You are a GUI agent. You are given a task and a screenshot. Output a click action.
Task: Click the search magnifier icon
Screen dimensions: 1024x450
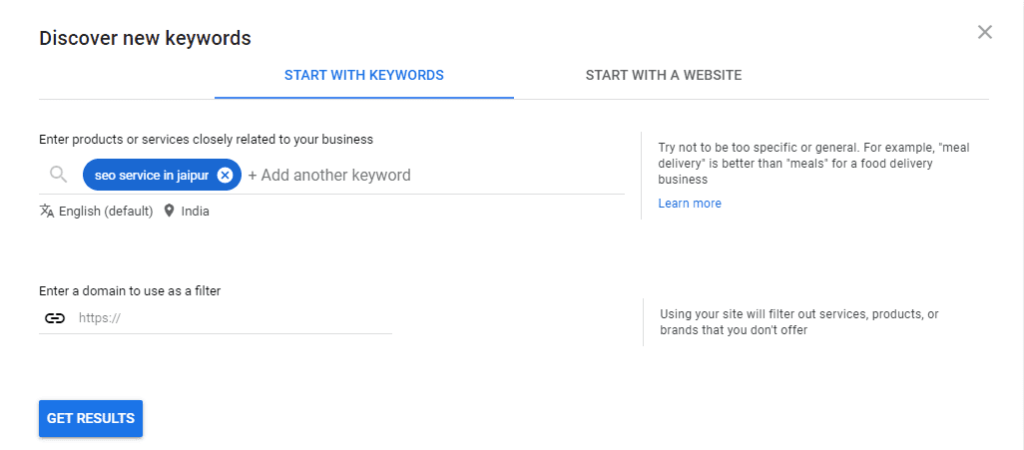tap(58, 175)
